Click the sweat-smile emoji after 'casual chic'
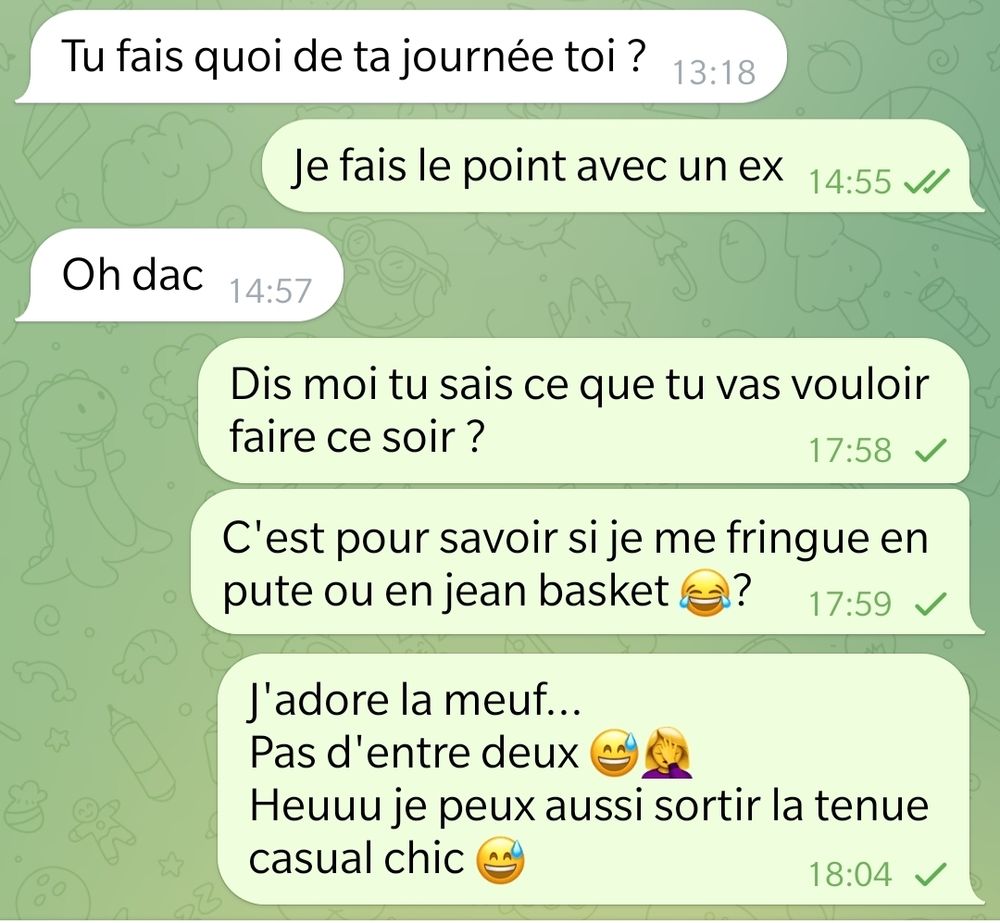 coord(501,860)
